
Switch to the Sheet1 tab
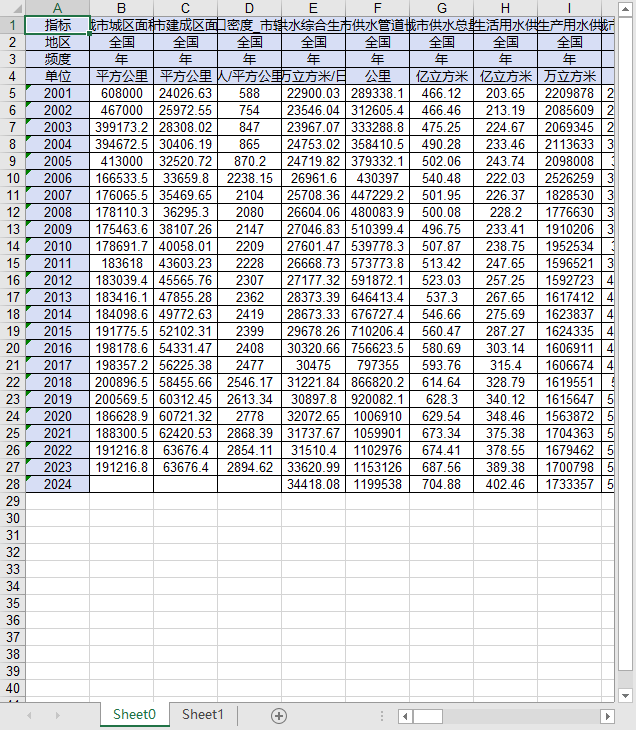[203, 715]
